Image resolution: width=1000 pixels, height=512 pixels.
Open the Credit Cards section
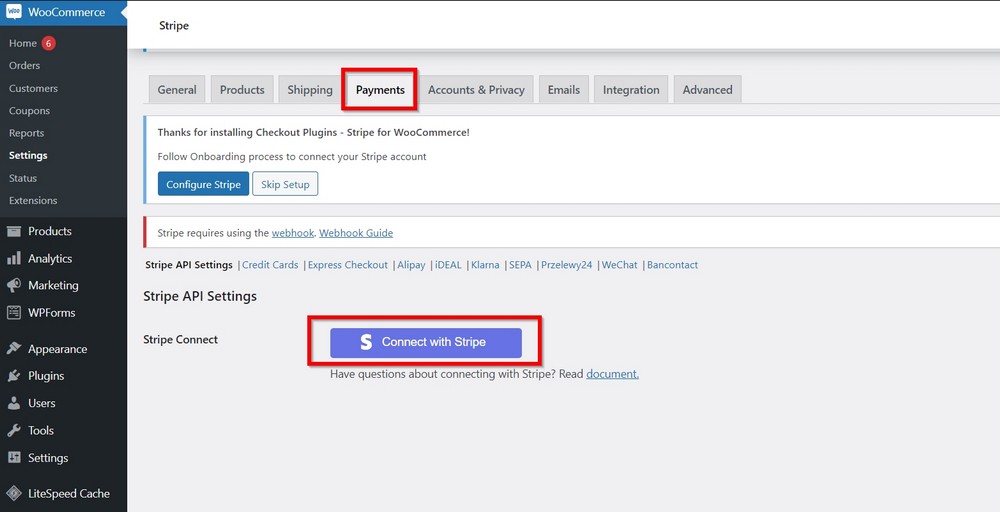270,265
